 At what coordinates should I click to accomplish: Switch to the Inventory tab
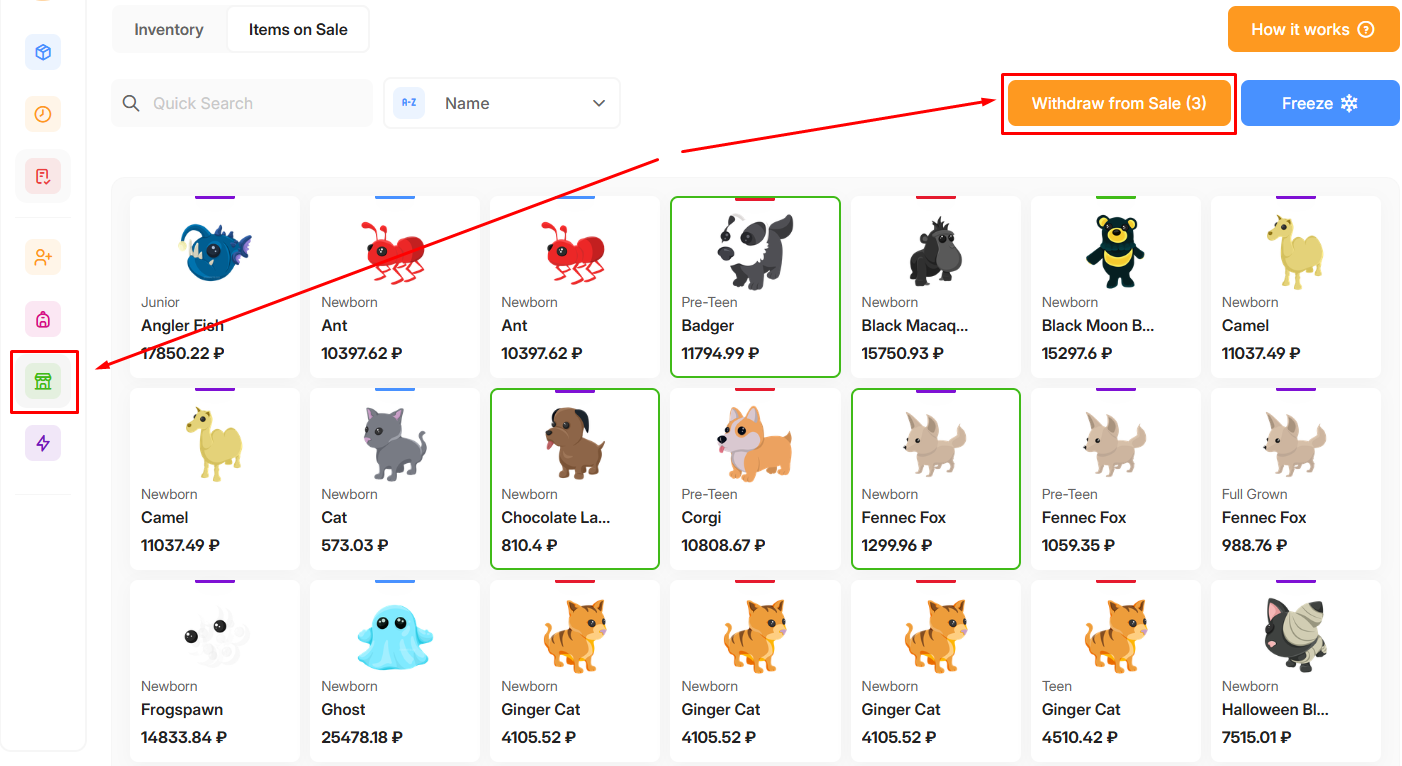[169, 29]
